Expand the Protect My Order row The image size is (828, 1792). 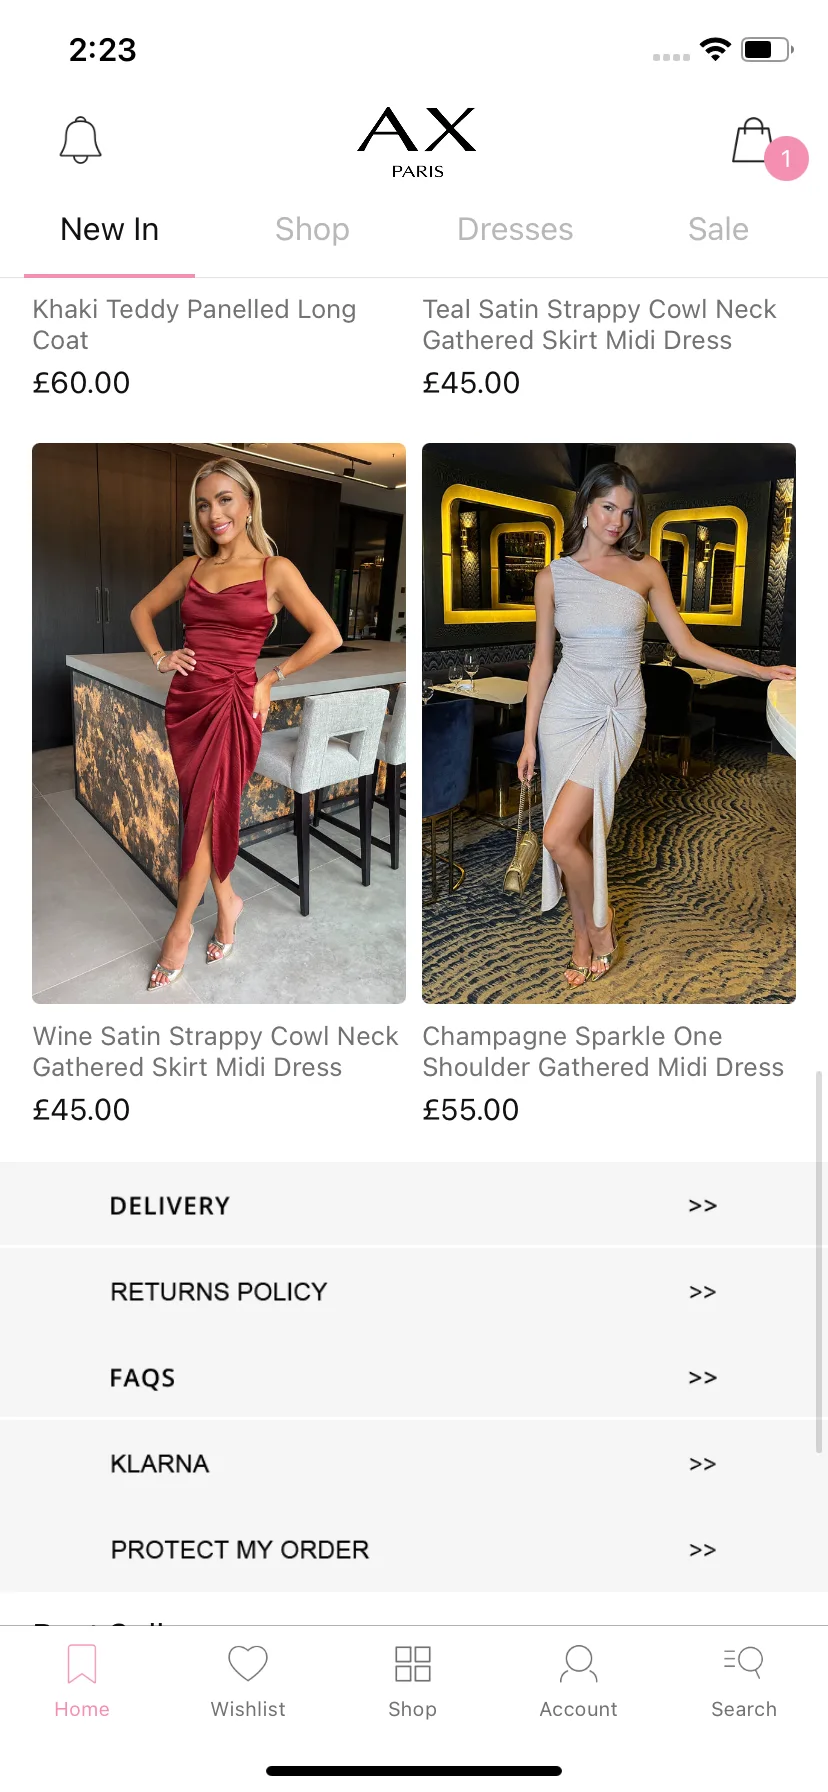(414, 1549)
